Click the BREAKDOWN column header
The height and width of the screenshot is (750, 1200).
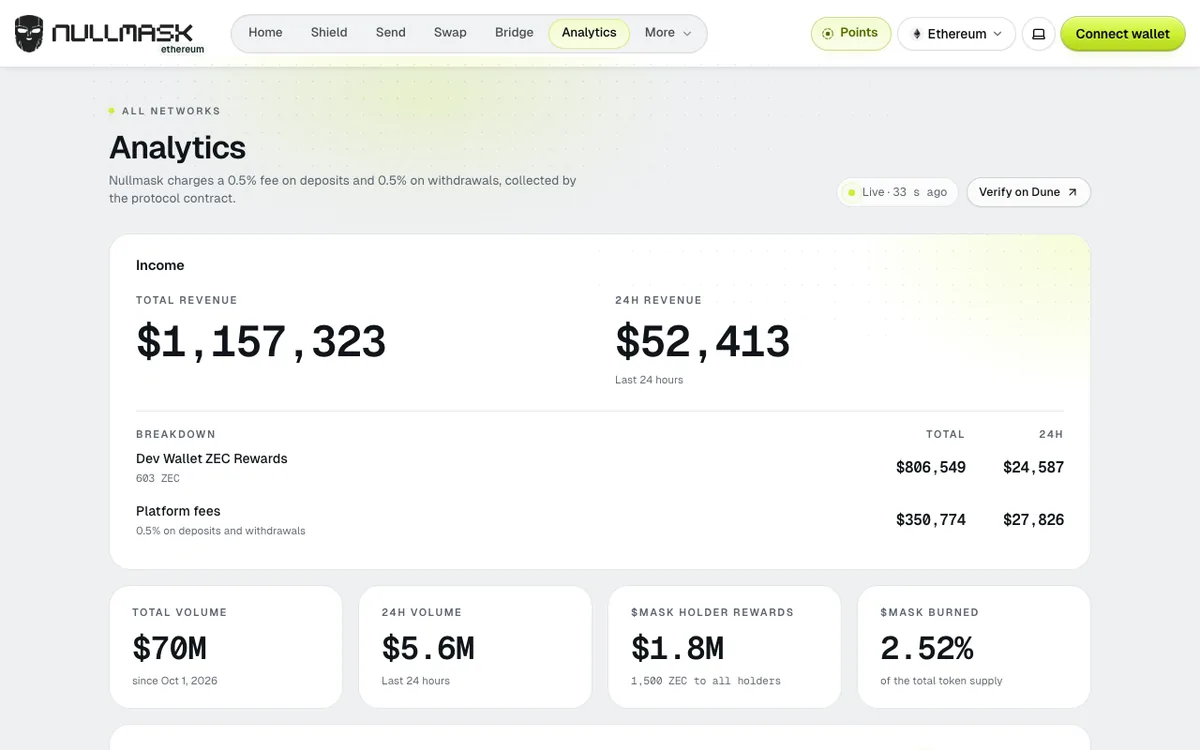176,434
